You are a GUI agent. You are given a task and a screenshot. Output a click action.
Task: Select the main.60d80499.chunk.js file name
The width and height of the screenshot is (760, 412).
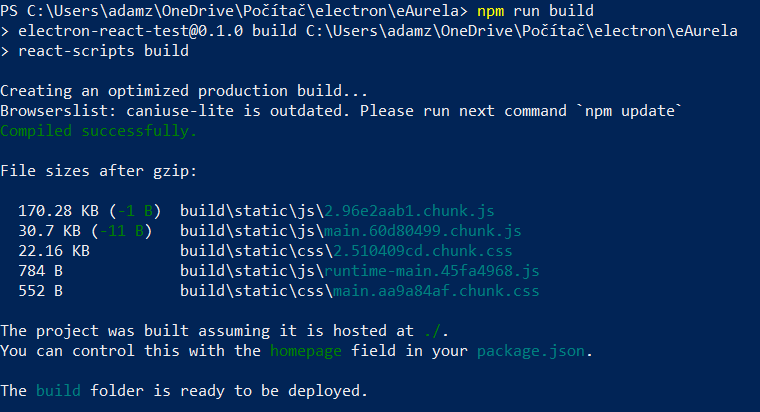423,231
